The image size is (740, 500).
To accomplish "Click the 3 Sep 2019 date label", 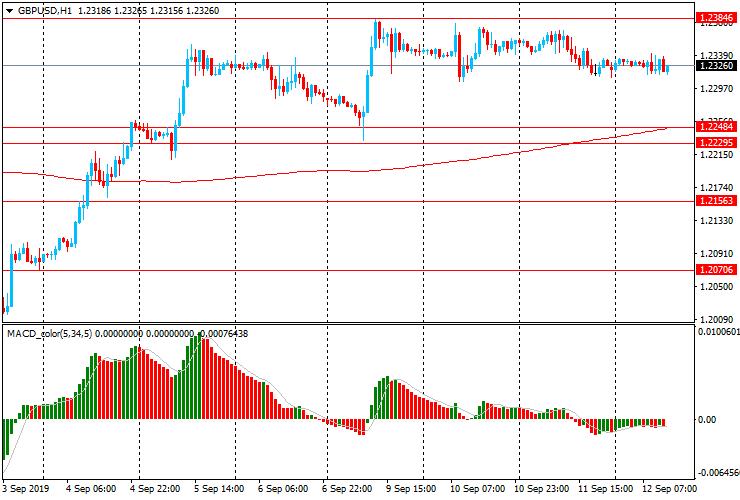I will click(x=27, y=489).
